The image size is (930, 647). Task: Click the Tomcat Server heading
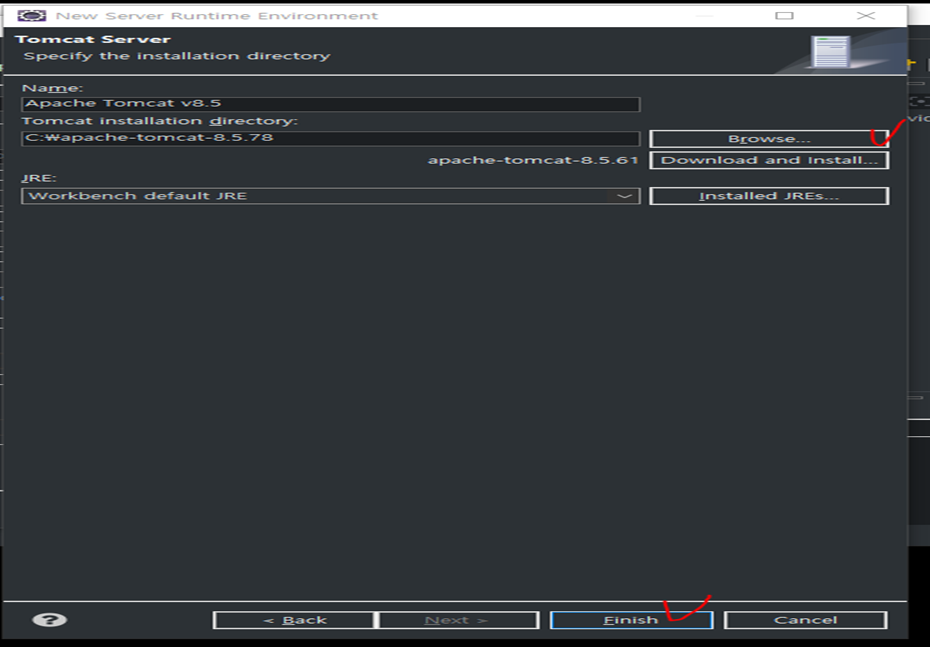(x=93, y=39)
